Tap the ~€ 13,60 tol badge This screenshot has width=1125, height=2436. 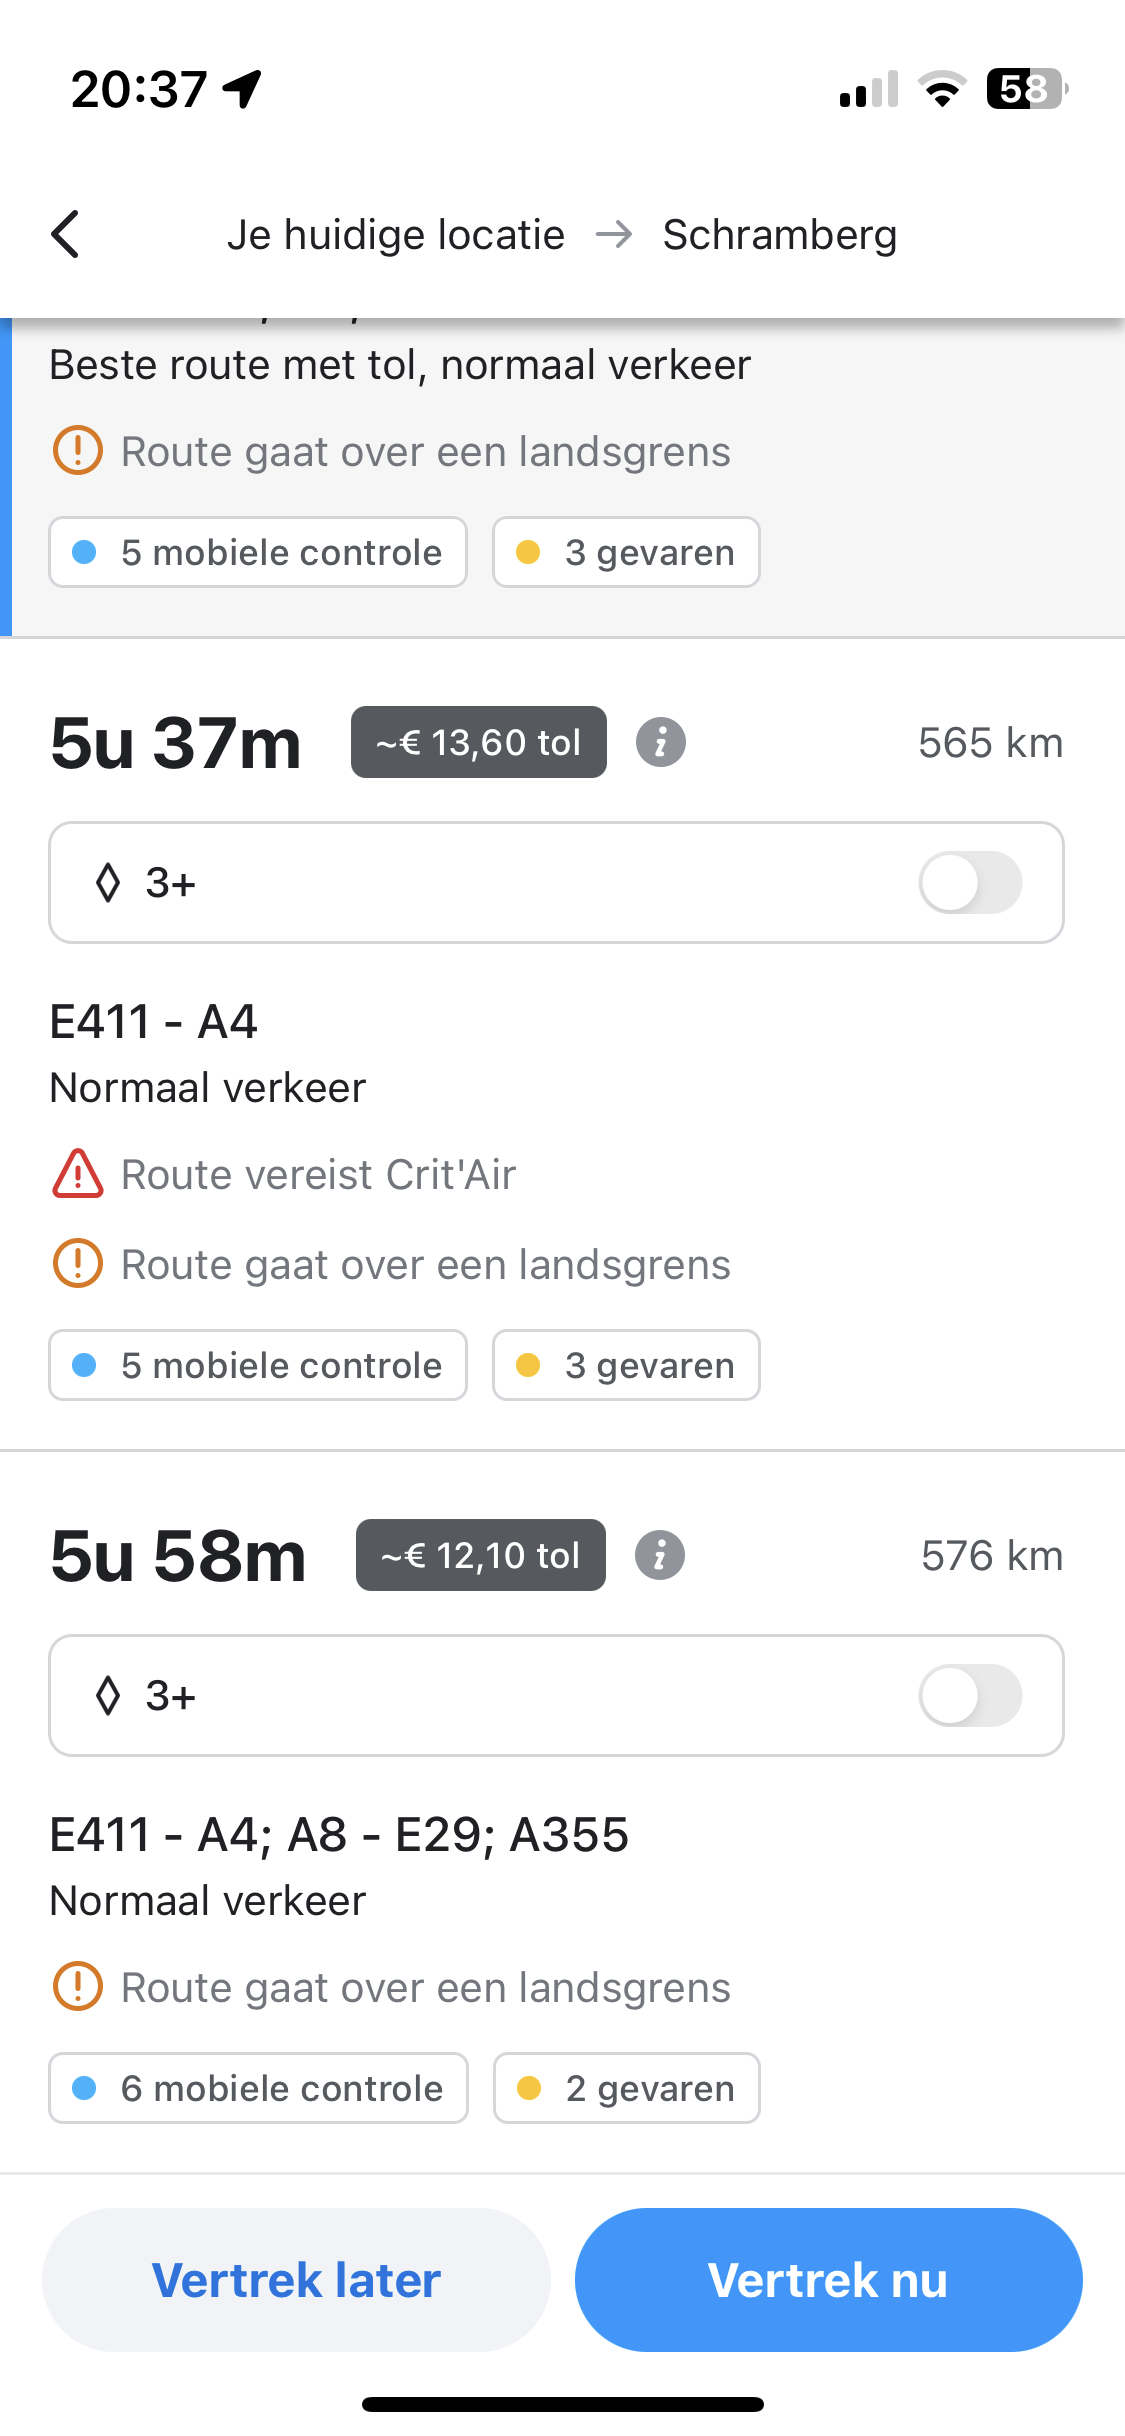[479, 743]
